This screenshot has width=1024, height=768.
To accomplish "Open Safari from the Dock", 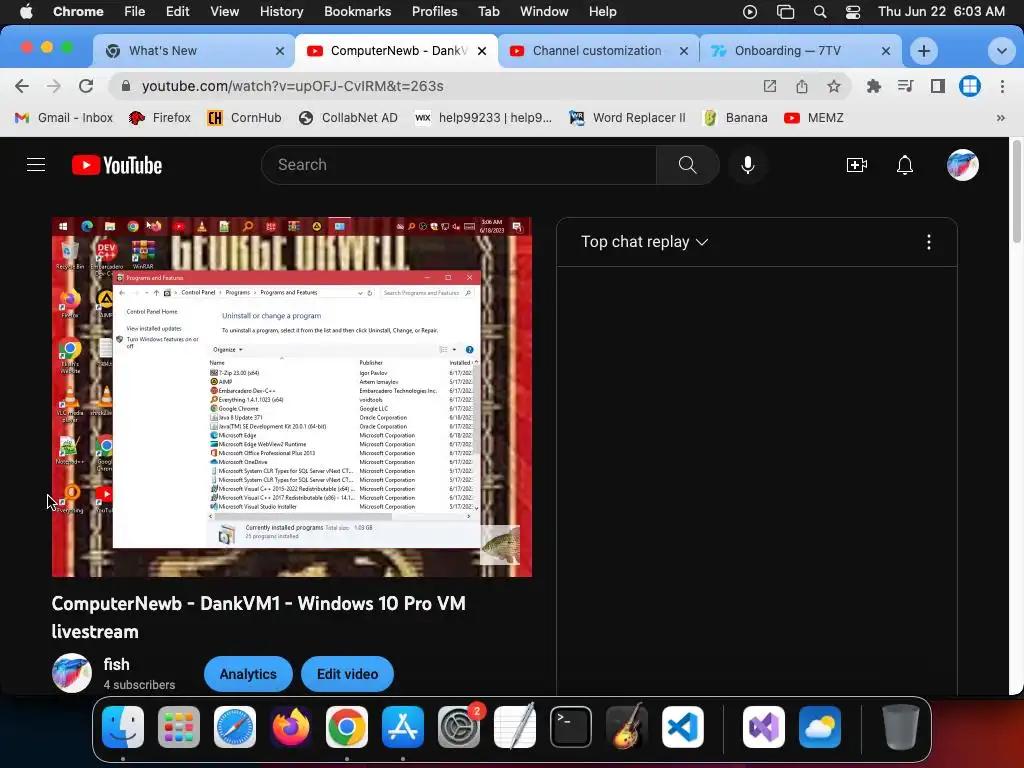I will pyautogui.click(x=235, y=727).
